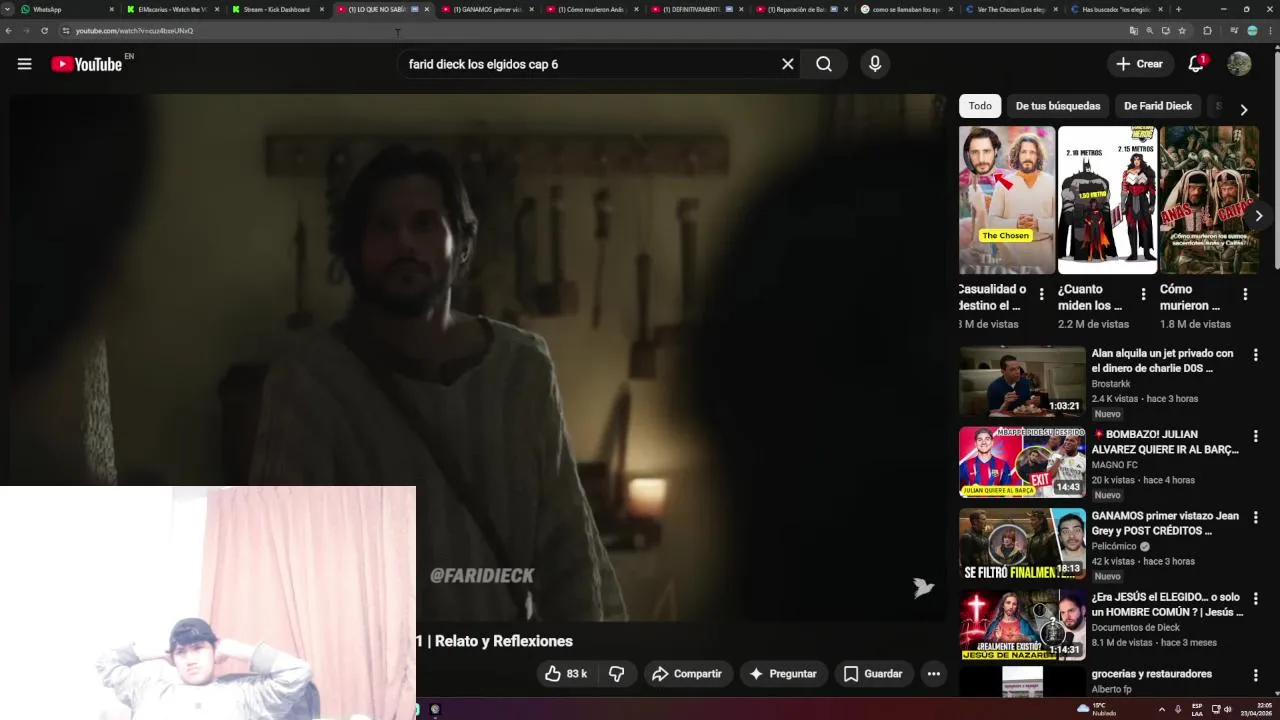This screenshot has width=1280, height=720.
Task: Open 'grocerias y restauradores' video
Action: (x=1152, y=674)
